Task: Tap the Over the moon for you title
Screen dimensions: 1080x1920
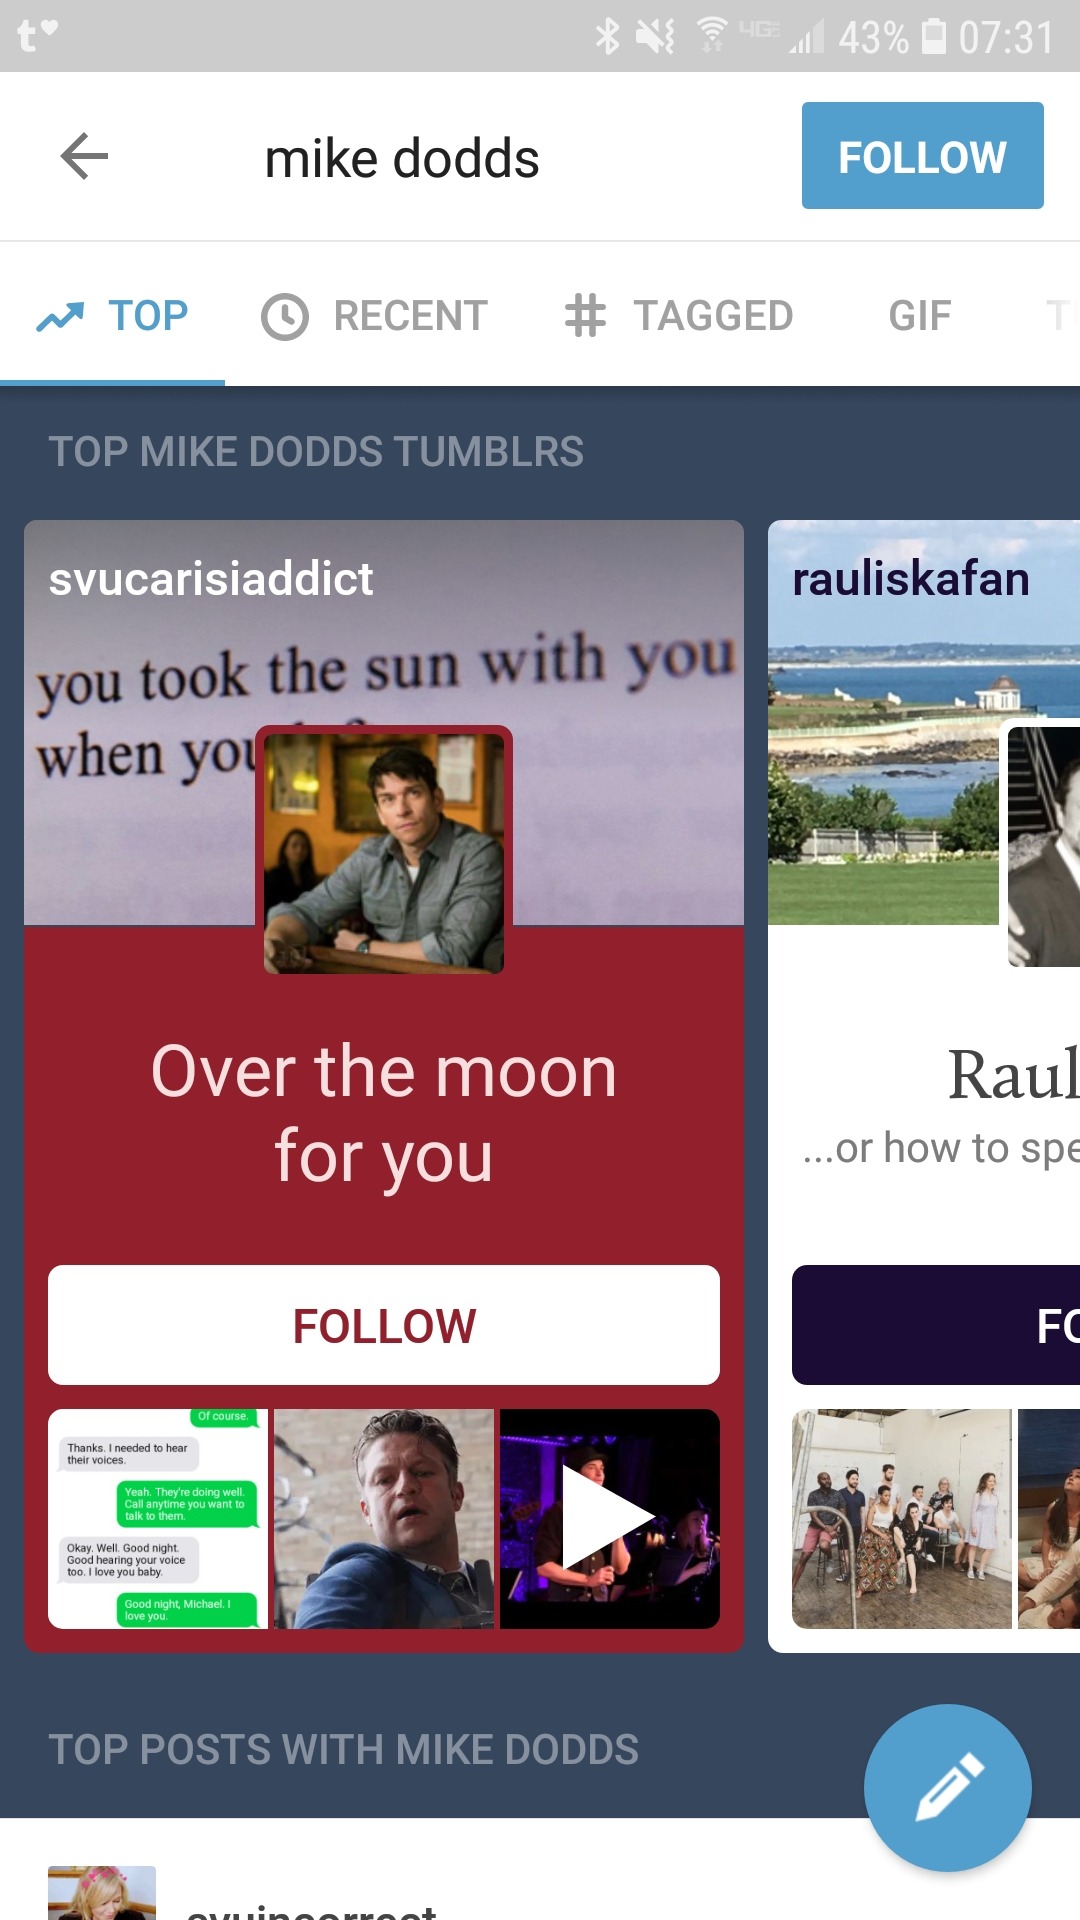Action: click(384, 1113)
